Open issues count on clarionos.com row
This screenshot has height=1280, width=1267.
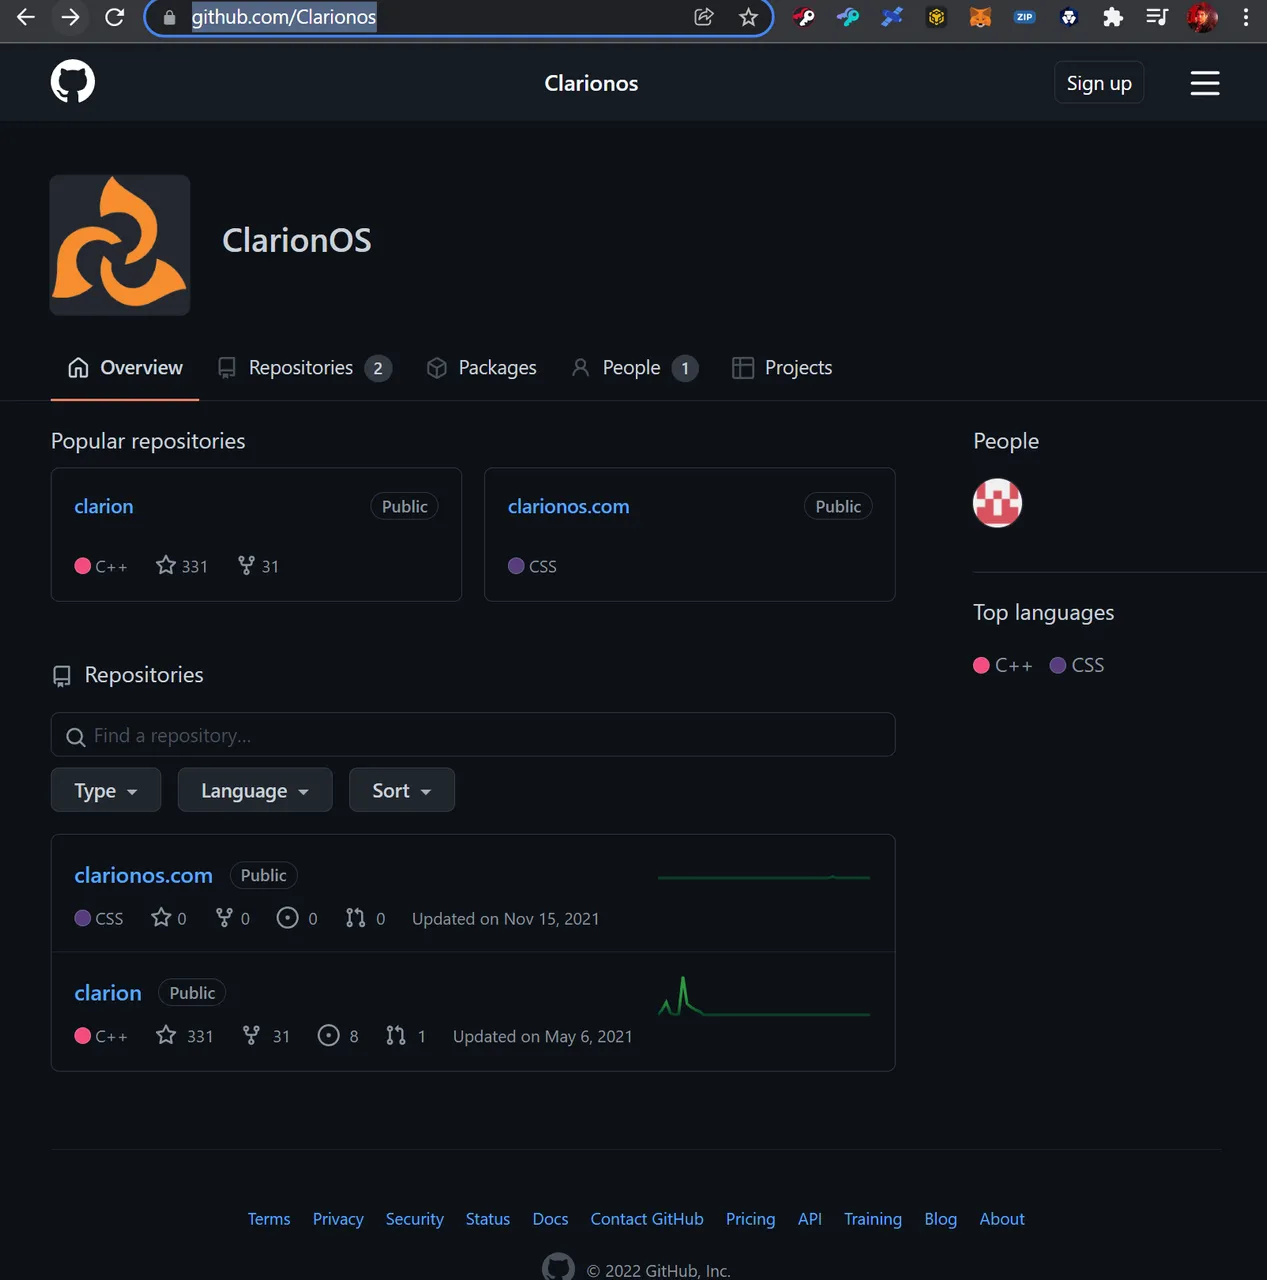(x=297, y=918)
